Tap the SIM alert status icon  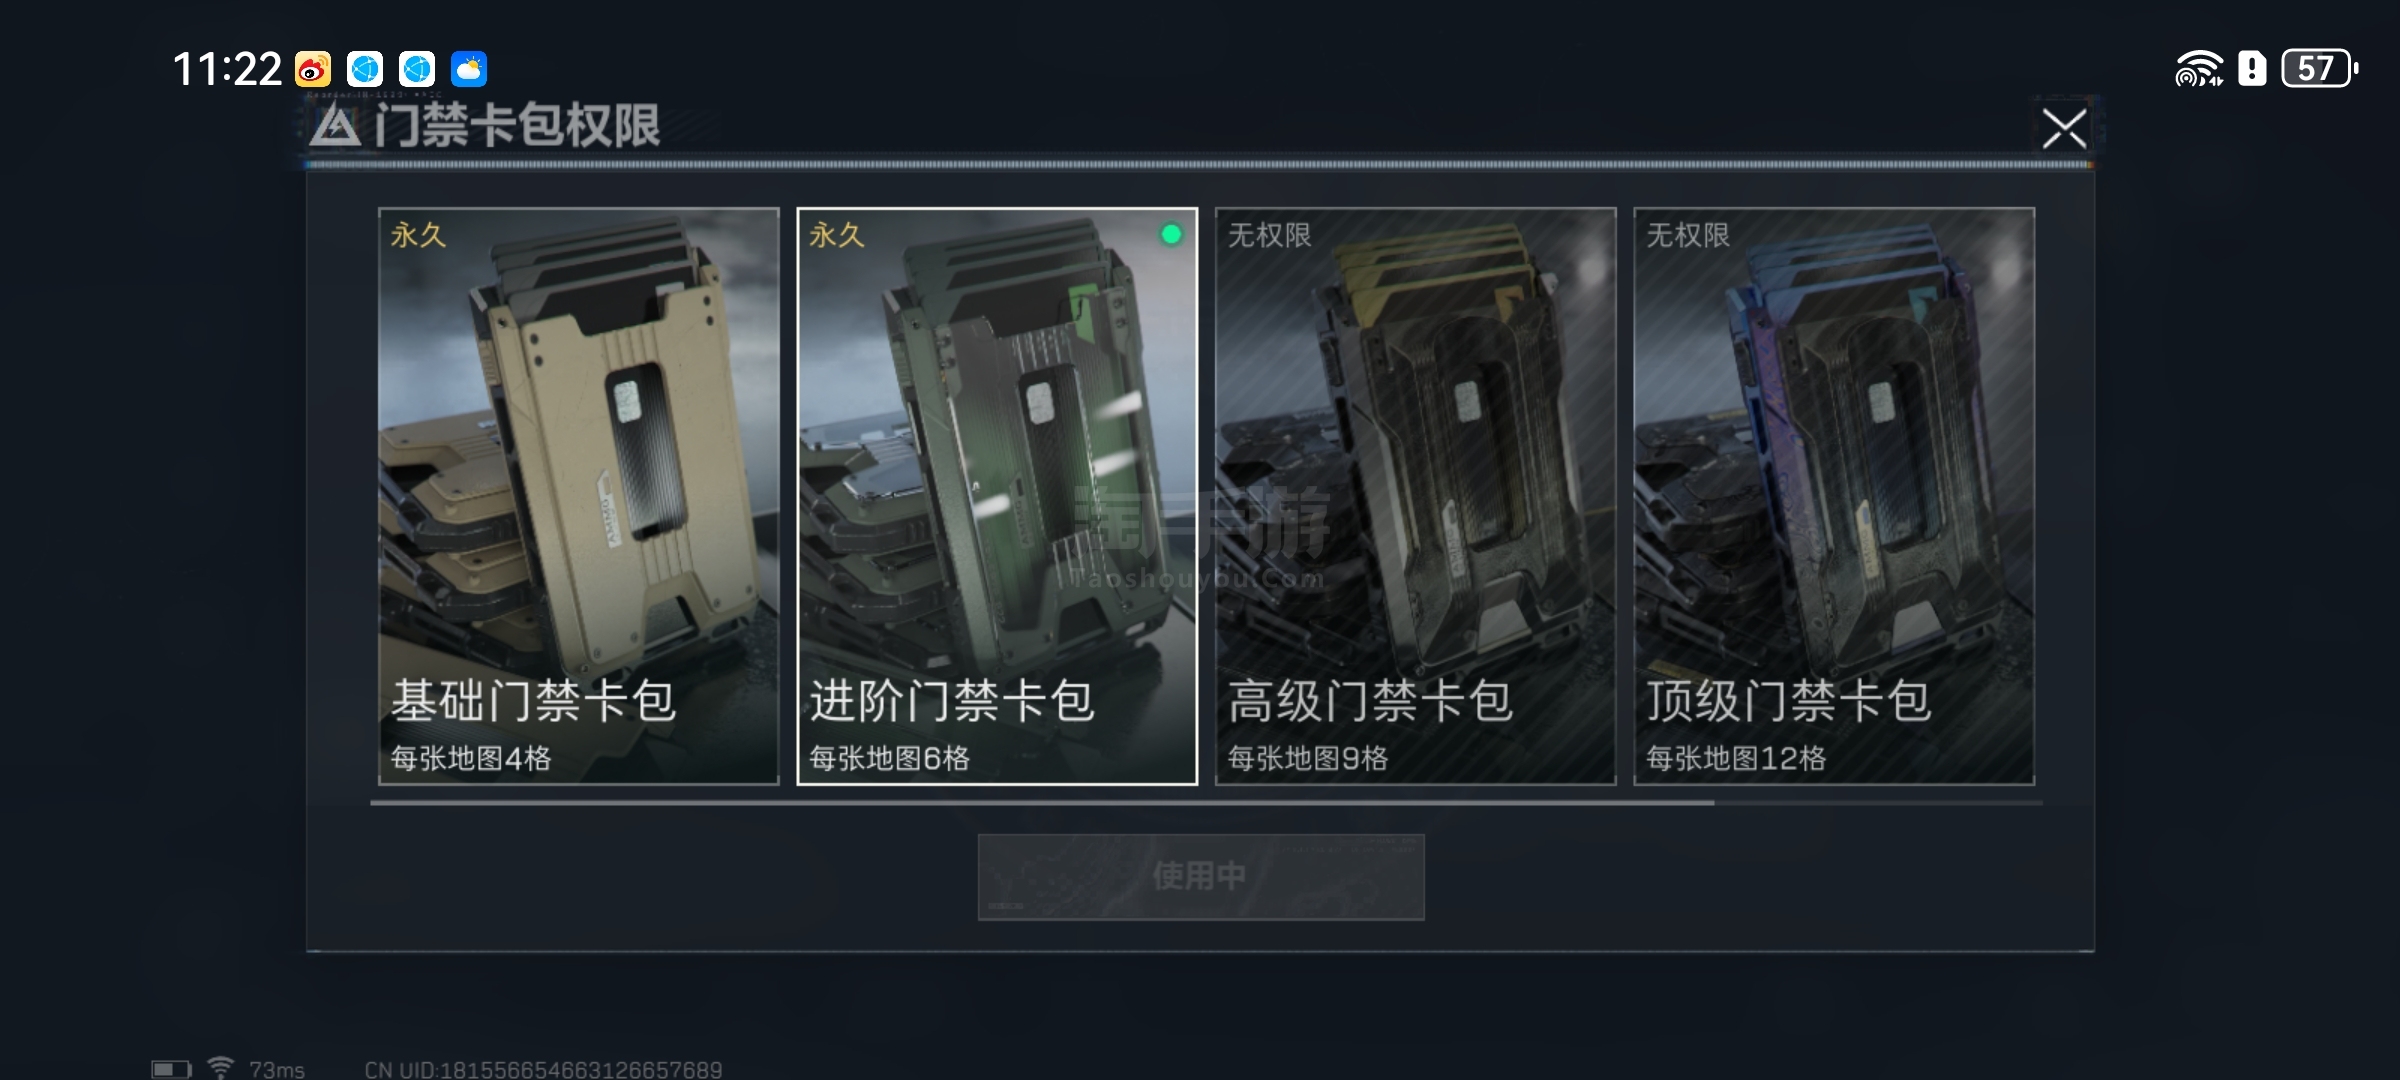click(2252, 69)
